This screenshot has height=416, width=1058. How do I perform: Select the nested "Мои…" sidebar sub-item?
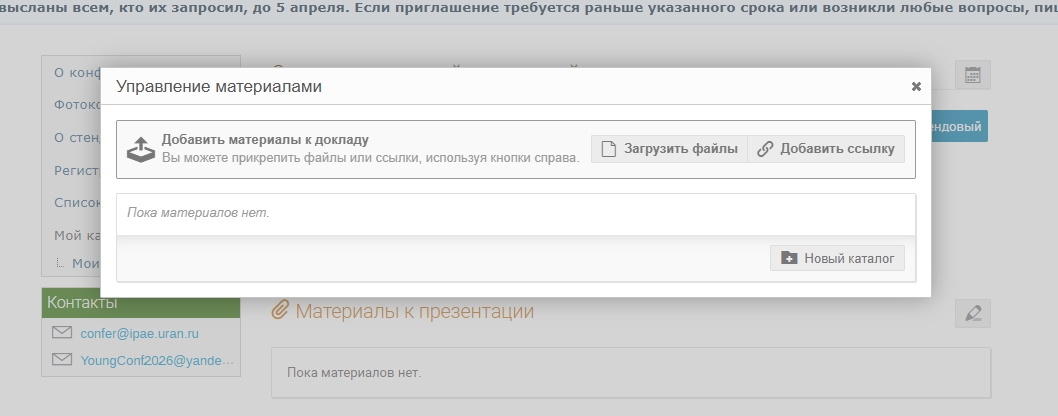(85, 263)
